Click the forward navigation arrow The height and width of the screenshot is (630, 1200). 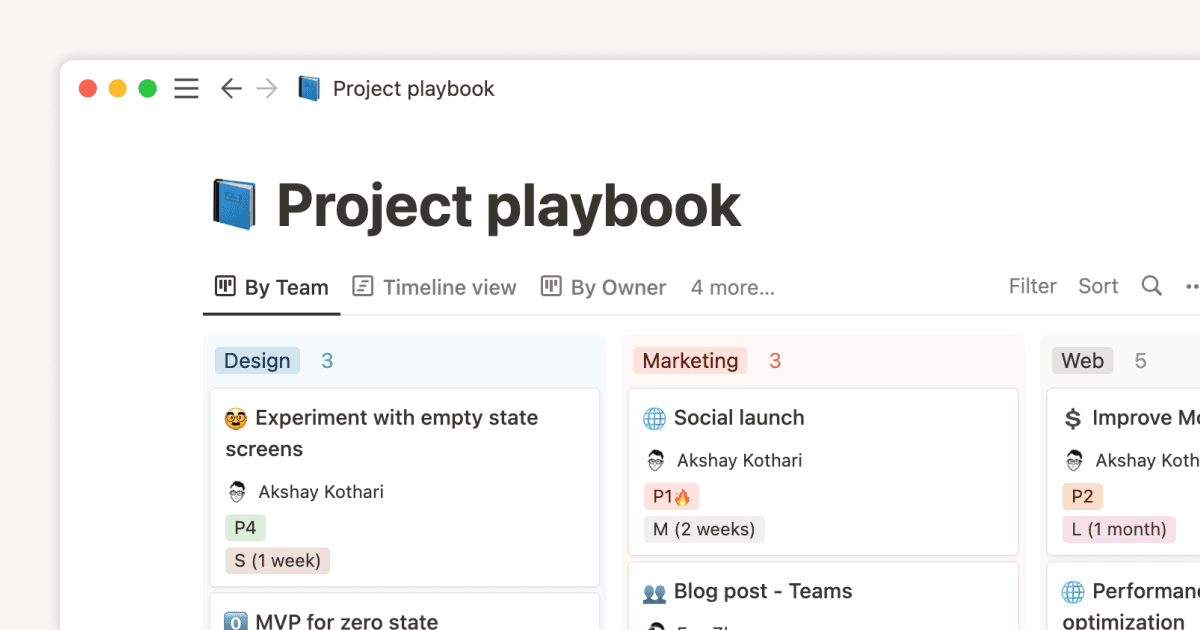(266, 88)
